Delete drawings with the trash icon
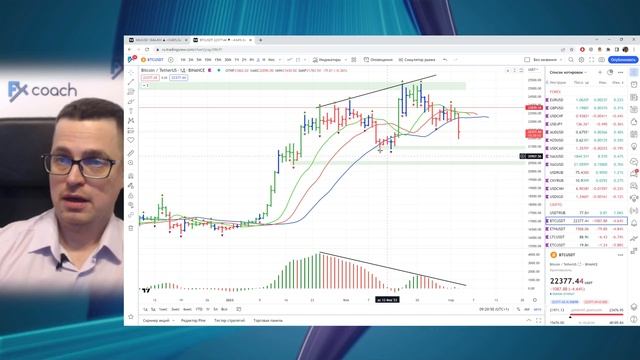This screenshot has width=640, height=360. tap(131, 228)
